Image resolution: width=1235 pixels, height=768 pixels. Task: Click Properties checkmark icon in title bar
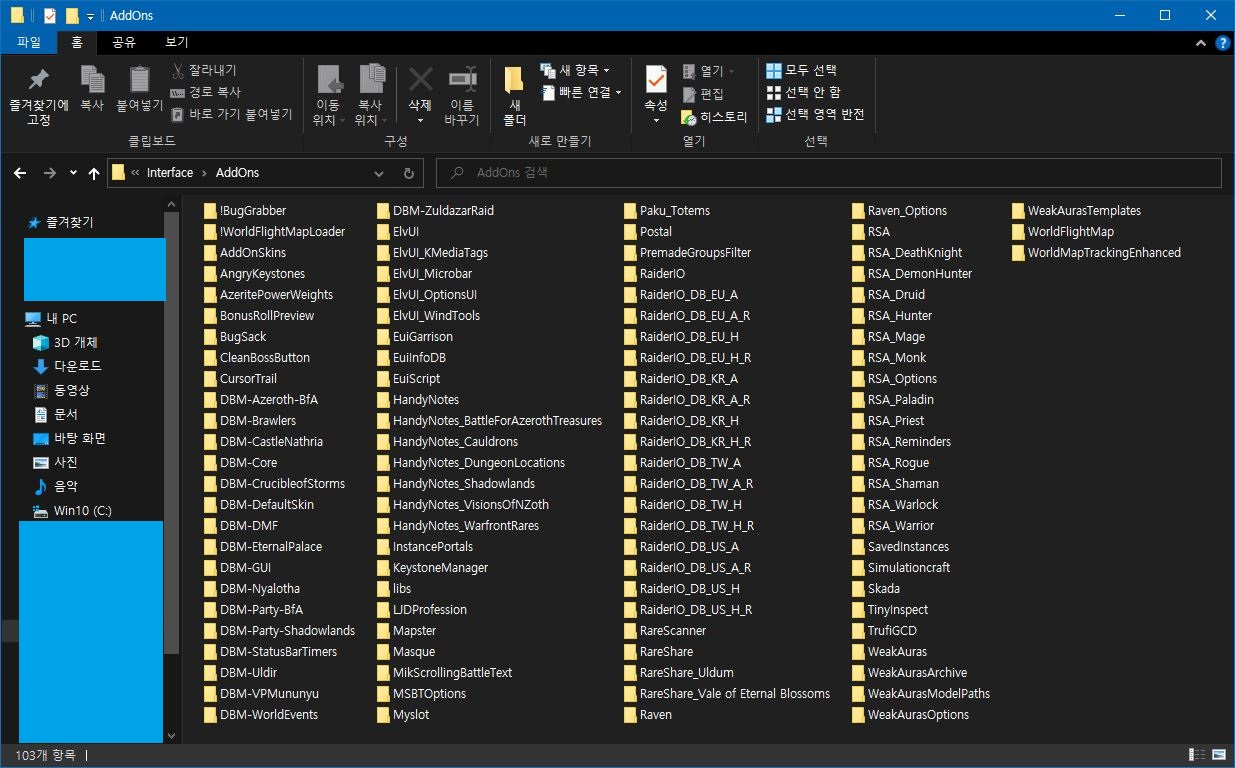click(50, 16)
